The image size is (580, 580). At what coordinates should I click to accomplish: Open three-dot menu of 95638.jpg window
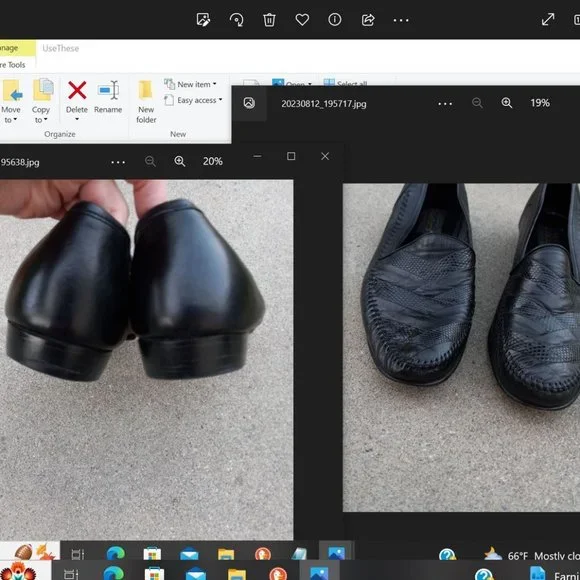coord(118,162)
